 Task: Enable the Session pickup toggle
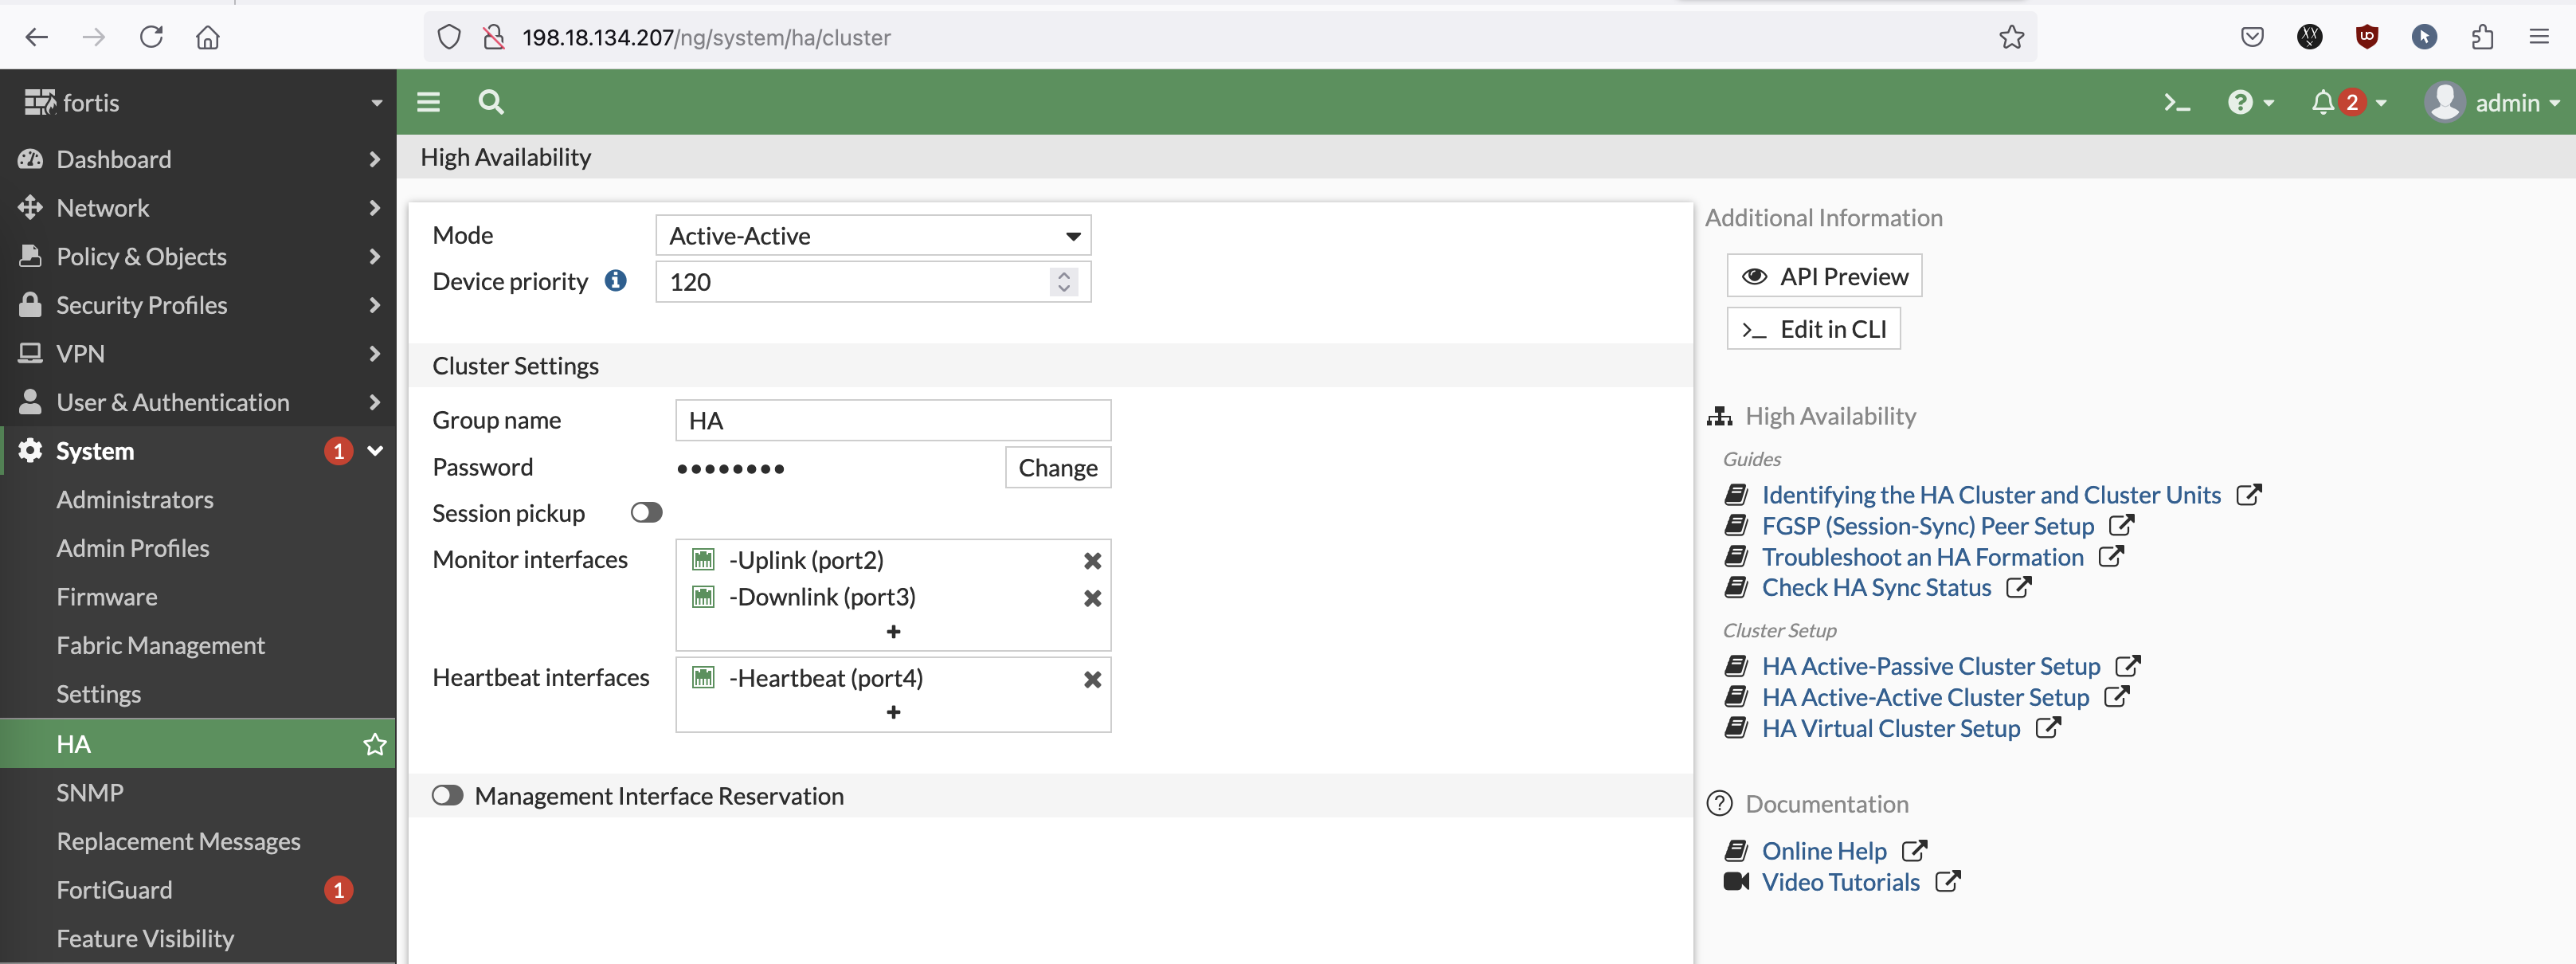[x=646, y=513]
